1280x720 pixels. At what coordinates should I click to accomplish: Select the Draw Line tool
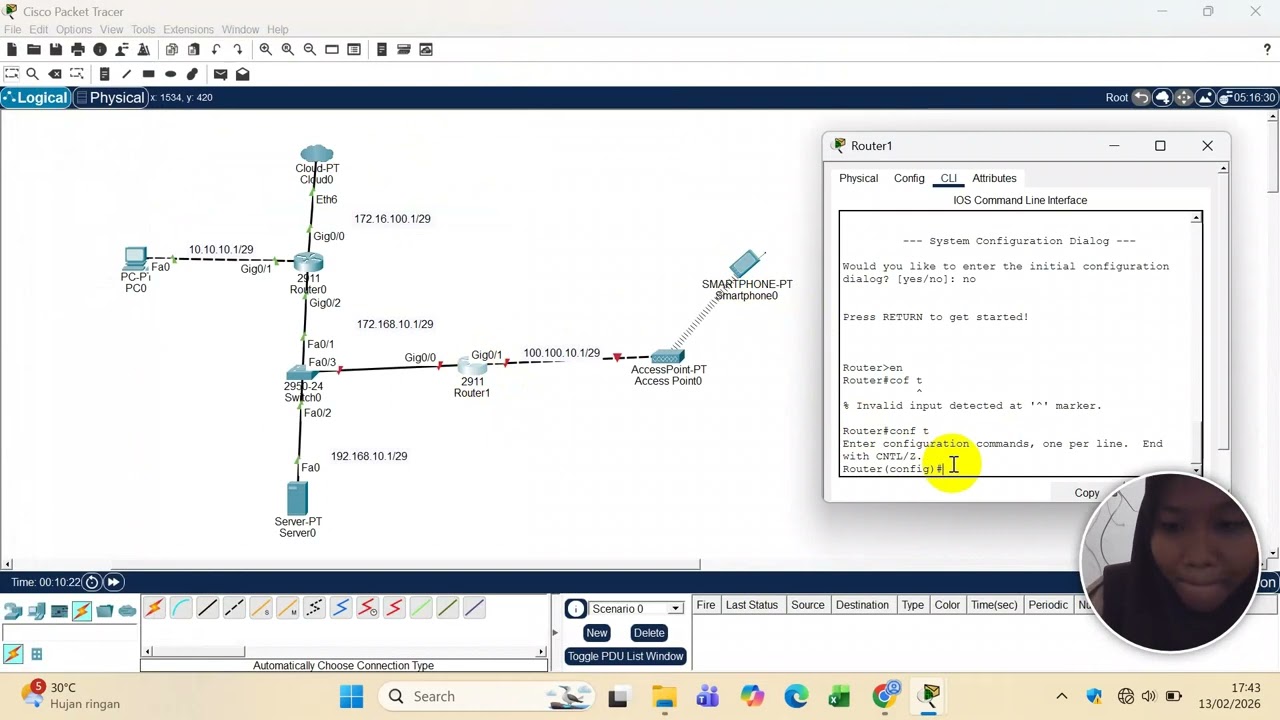tap(126, 74)
